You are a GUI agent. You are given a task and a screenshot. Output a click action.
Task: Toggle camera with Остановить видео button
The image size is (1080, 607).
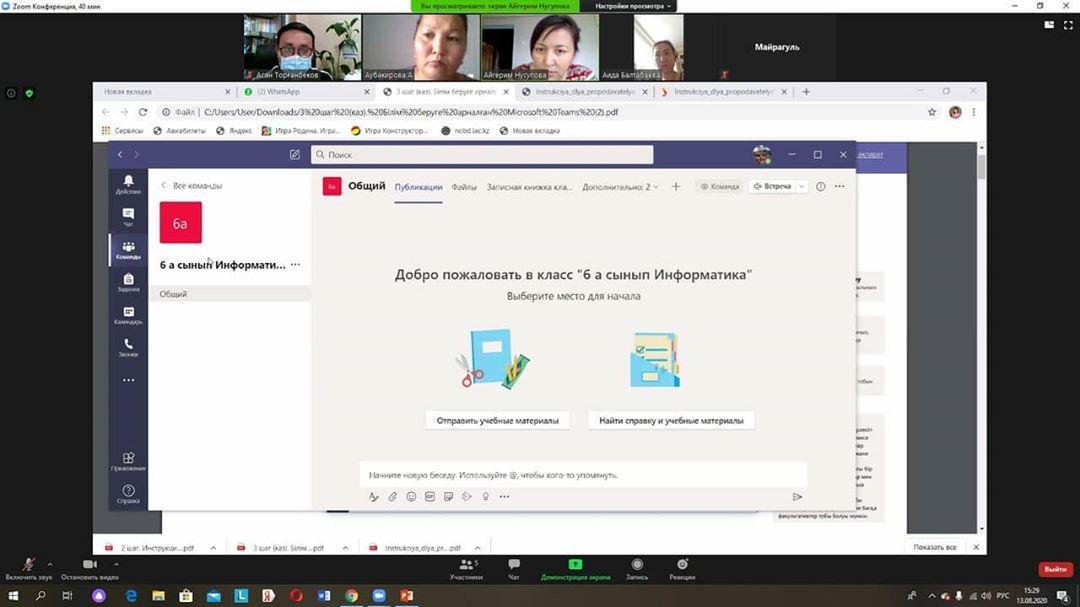[90, 569]
